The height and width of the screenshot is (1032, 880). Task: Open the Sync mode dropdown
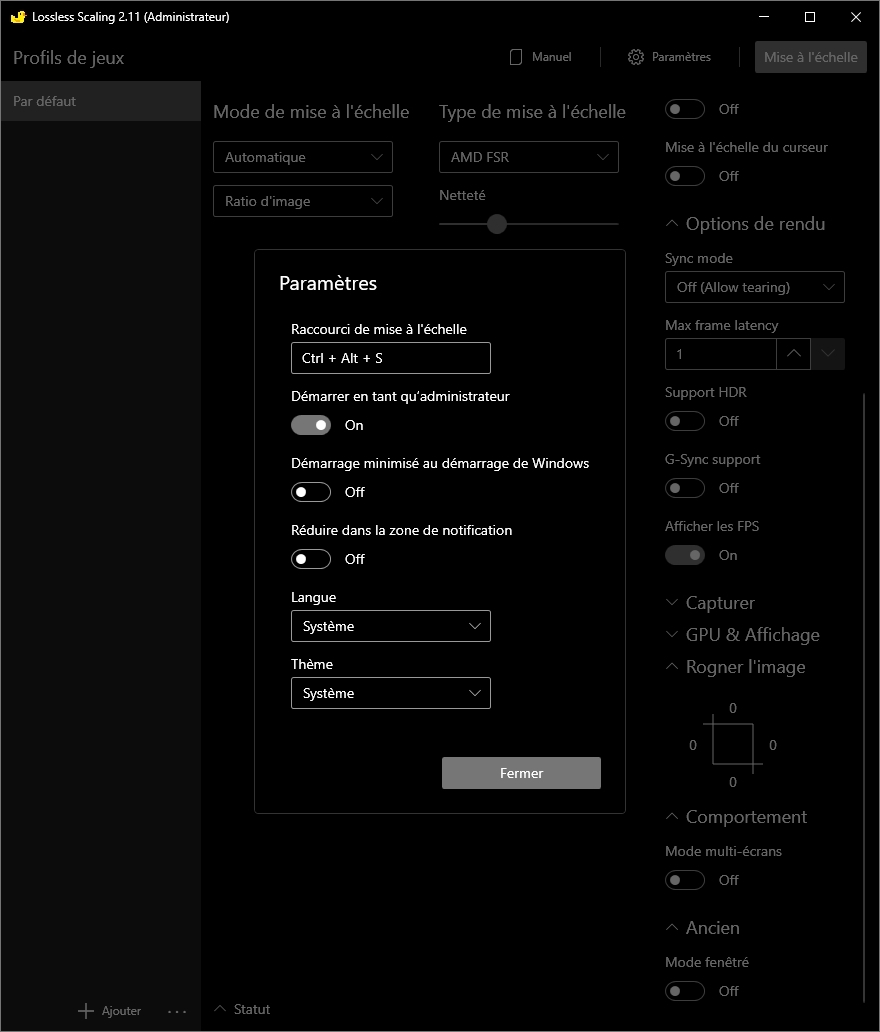coord(754,288)
